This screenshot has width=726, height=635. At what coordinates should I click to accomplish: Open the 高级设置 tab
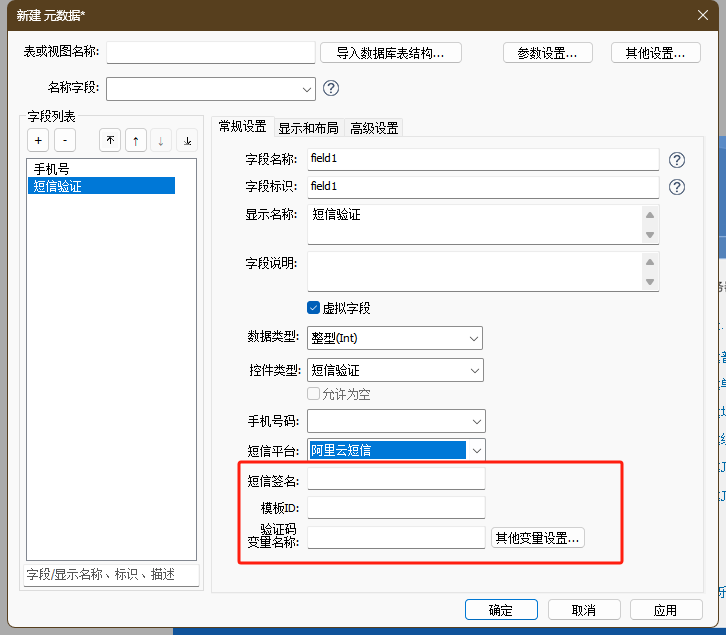click(x=374, y=128)
